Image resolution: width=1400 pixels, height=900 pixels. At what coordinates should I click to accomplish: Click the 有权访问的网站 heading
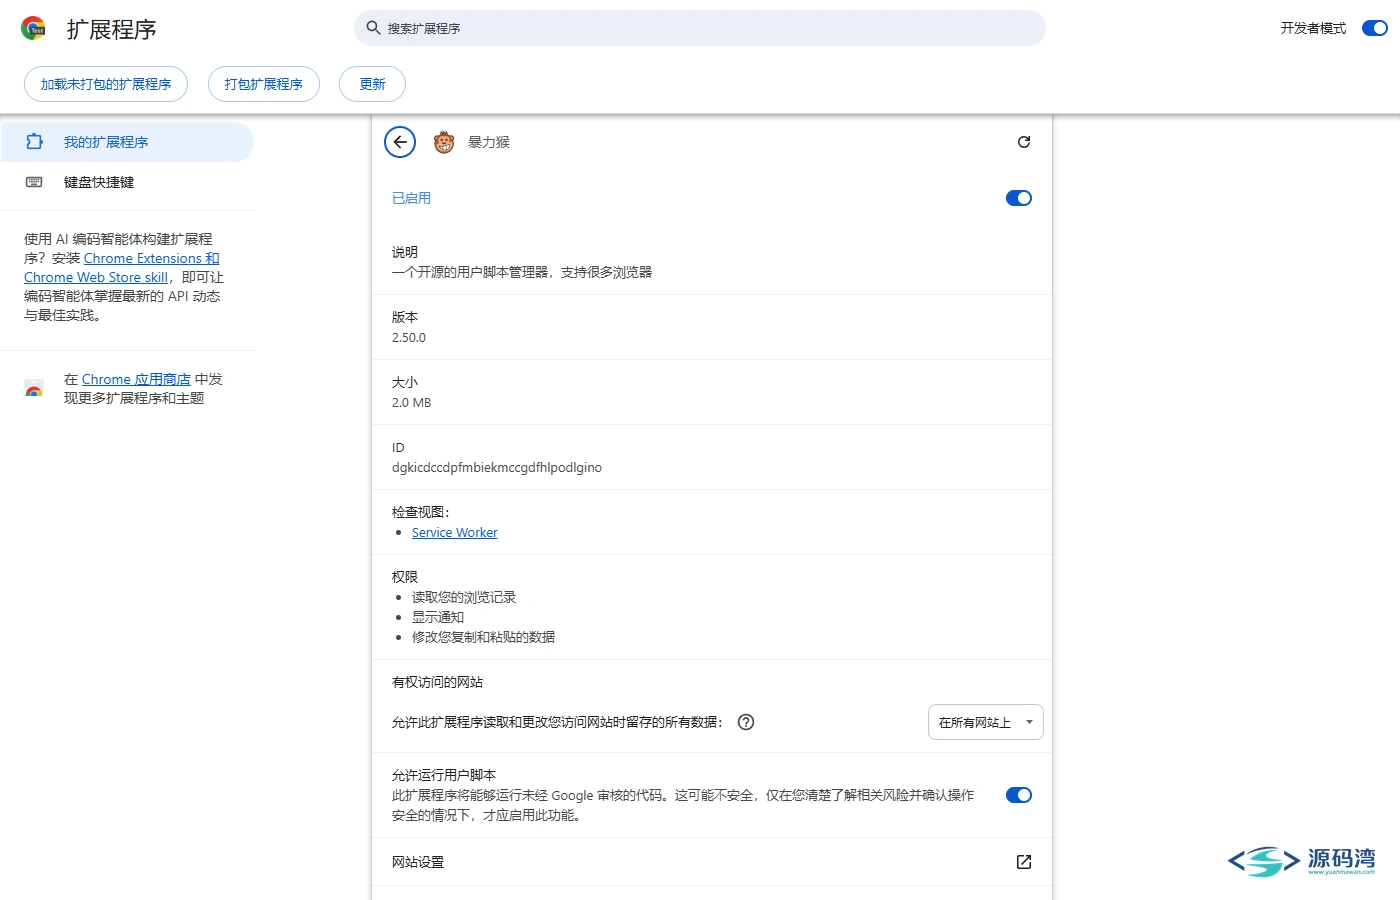click(x=437, y=682)
